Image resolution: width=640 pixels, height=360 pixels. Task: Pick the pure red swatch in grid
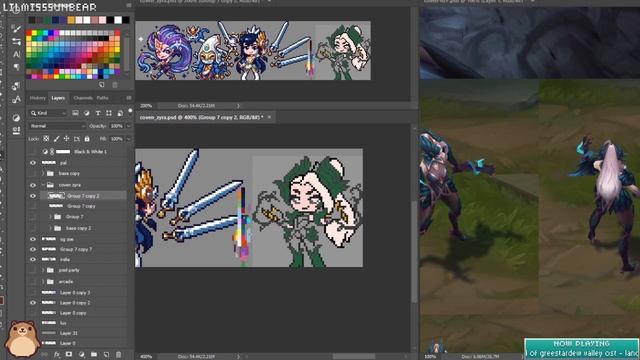[29, 33]
